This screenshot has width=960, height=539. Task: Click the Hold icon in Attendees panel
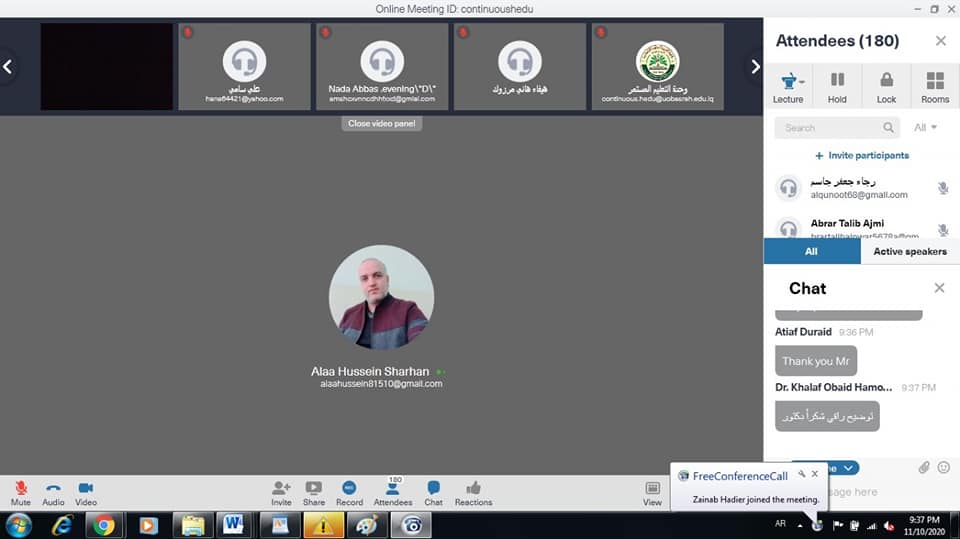coord(837,86)
